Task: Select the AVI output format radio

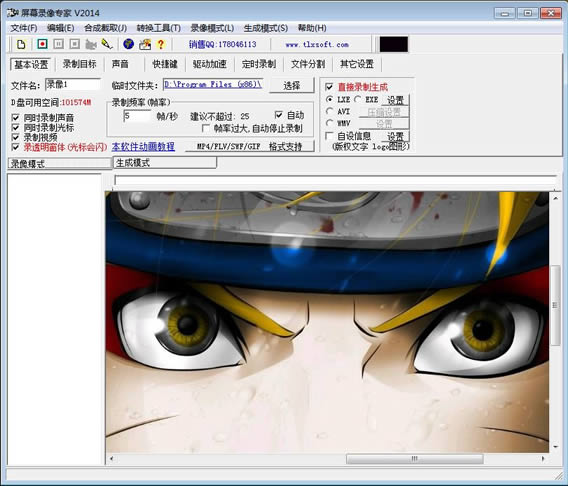Action: point(330,111)
